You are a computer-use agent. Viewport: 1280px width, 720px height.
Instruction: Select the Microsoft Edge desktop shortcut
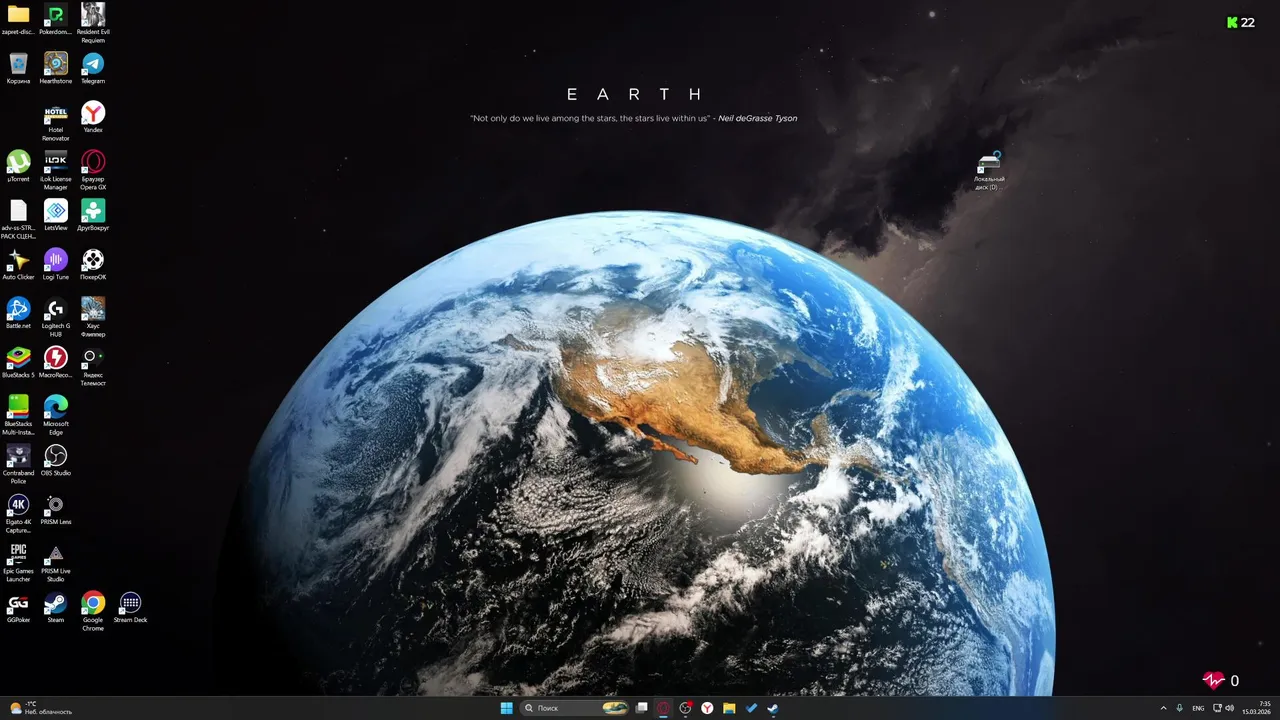56,415
